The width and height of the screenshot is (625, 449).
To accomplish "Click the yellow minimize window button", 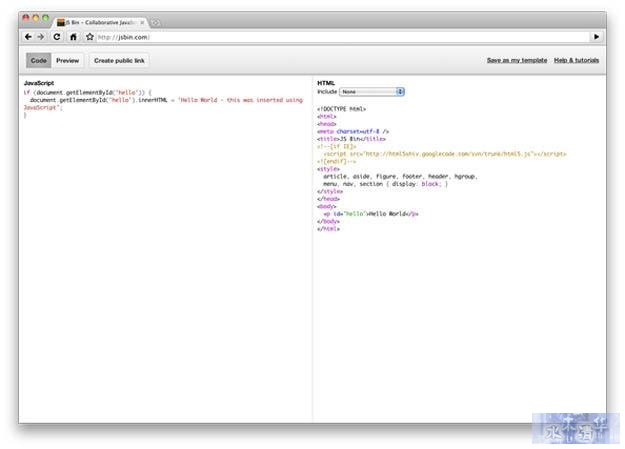I will [x=35, y=18].
